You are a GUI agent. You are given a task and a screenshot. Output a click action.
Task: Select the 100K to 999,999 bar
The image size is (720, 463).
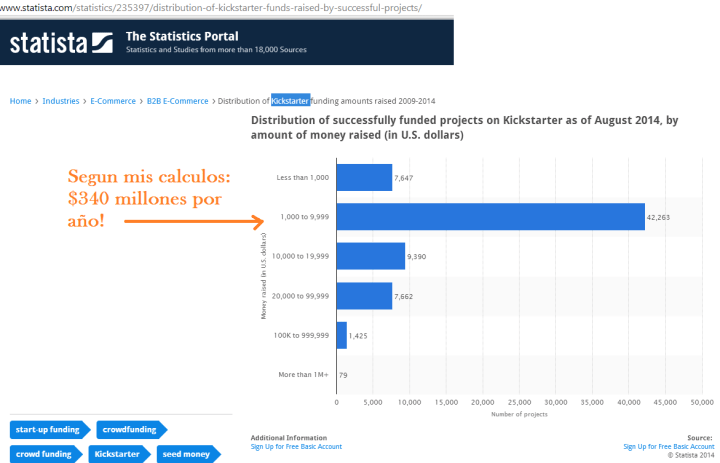[341, 335]
